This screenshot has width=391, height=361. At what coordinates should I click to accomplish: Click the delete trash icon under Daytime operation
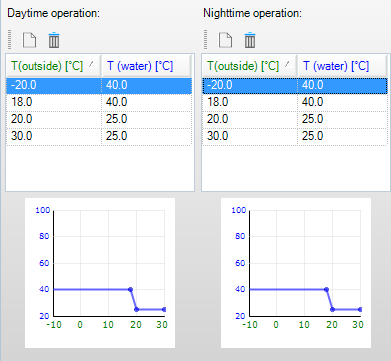(54, 40)
